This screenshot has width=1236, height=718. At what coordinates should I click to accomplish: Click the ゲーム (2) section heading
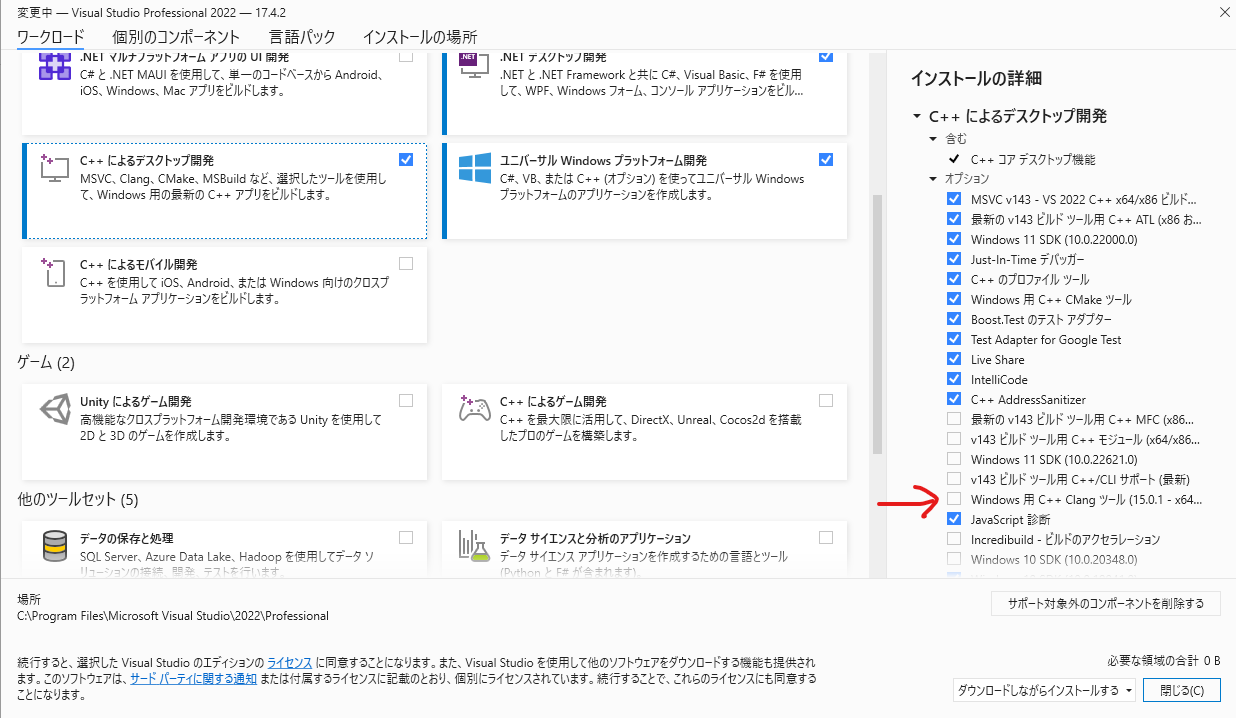(47, 362)
